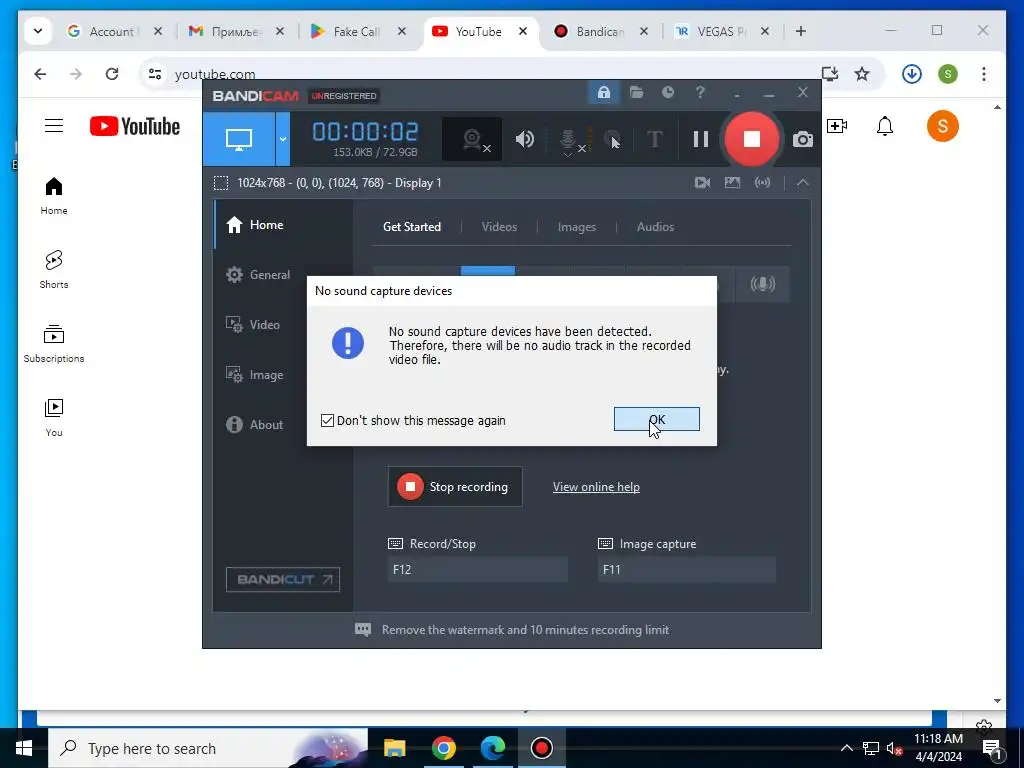This screenshot has height=768, width=1024.
Task: Open File Explorer from taskbar
Action: [x=394, y=748]
